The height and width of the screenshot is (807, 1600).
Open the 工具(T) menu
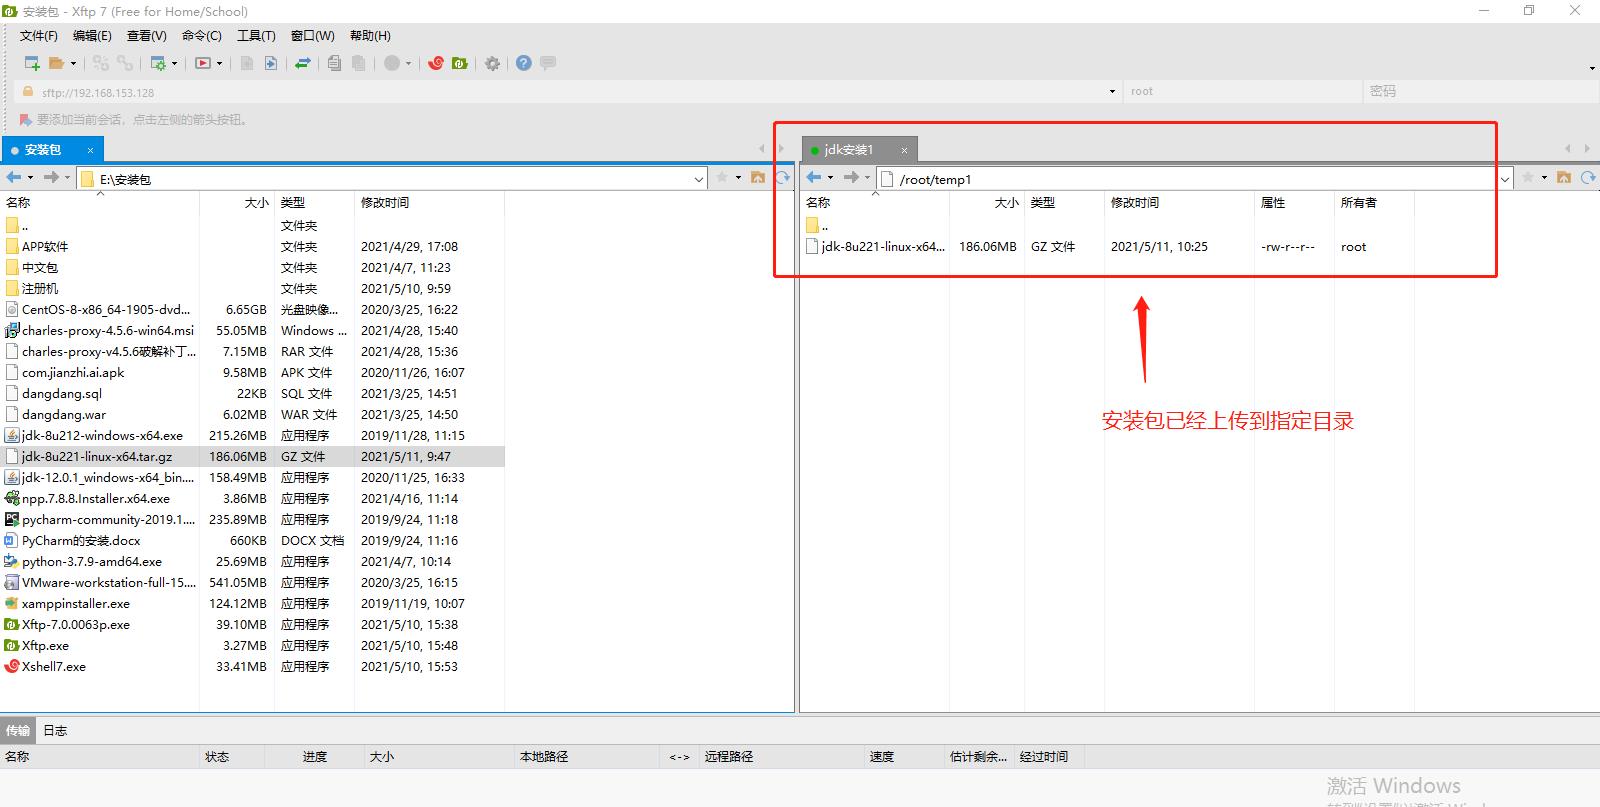256,35
